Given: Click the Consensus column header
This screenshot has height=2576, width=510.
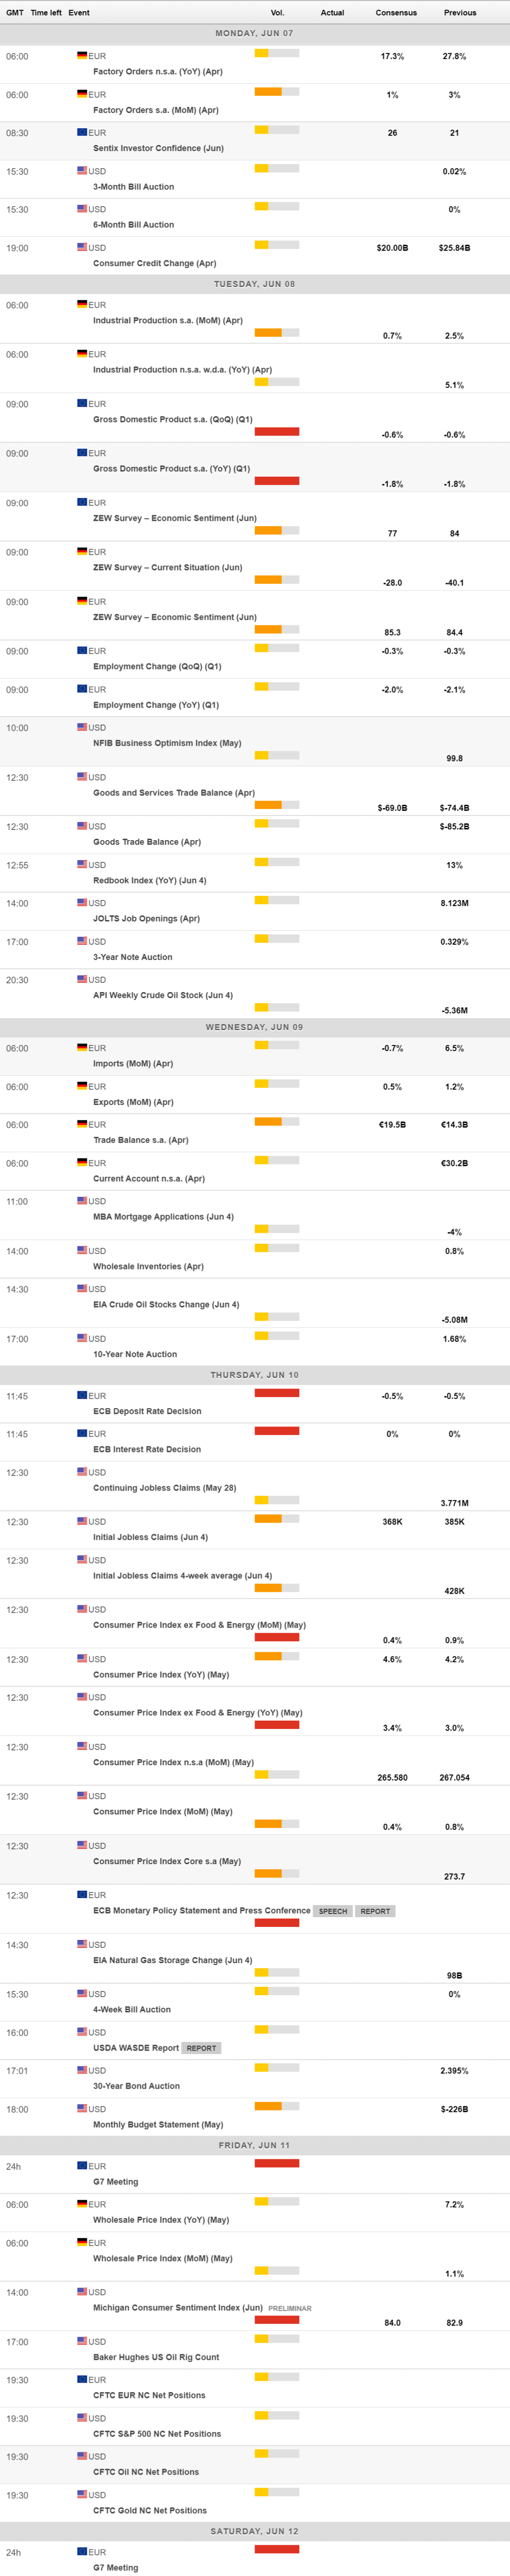Looking at the screenshot, I should point(396,13).
